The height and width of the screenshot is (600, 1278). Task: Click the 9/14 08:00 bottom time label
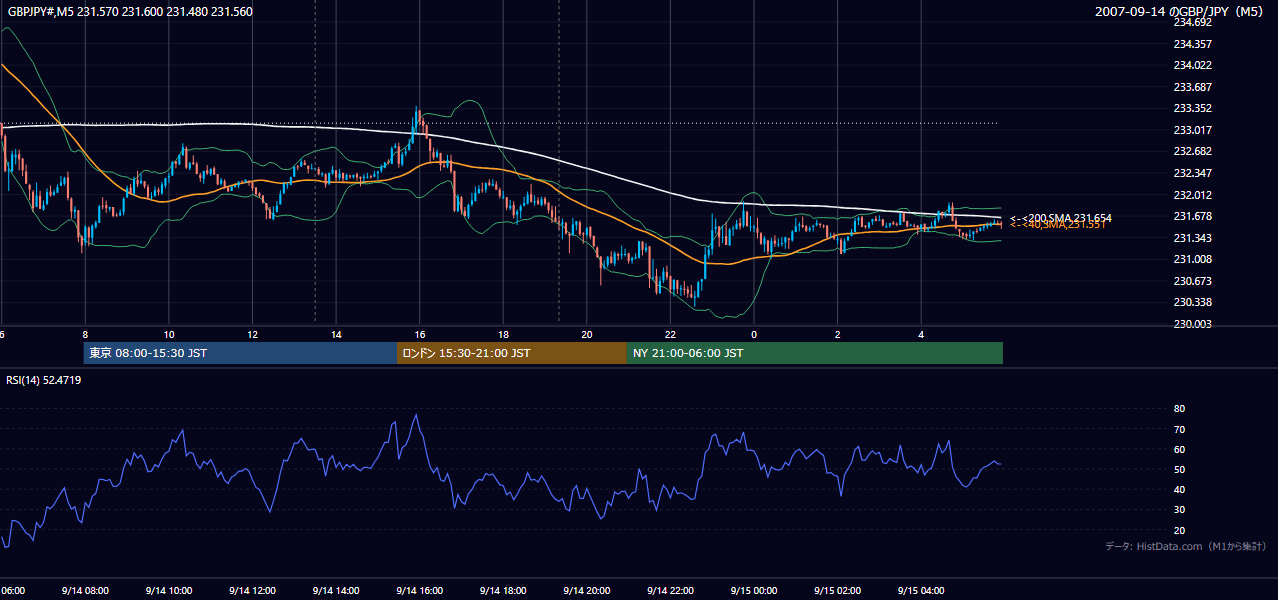click(x=85, y=591)
